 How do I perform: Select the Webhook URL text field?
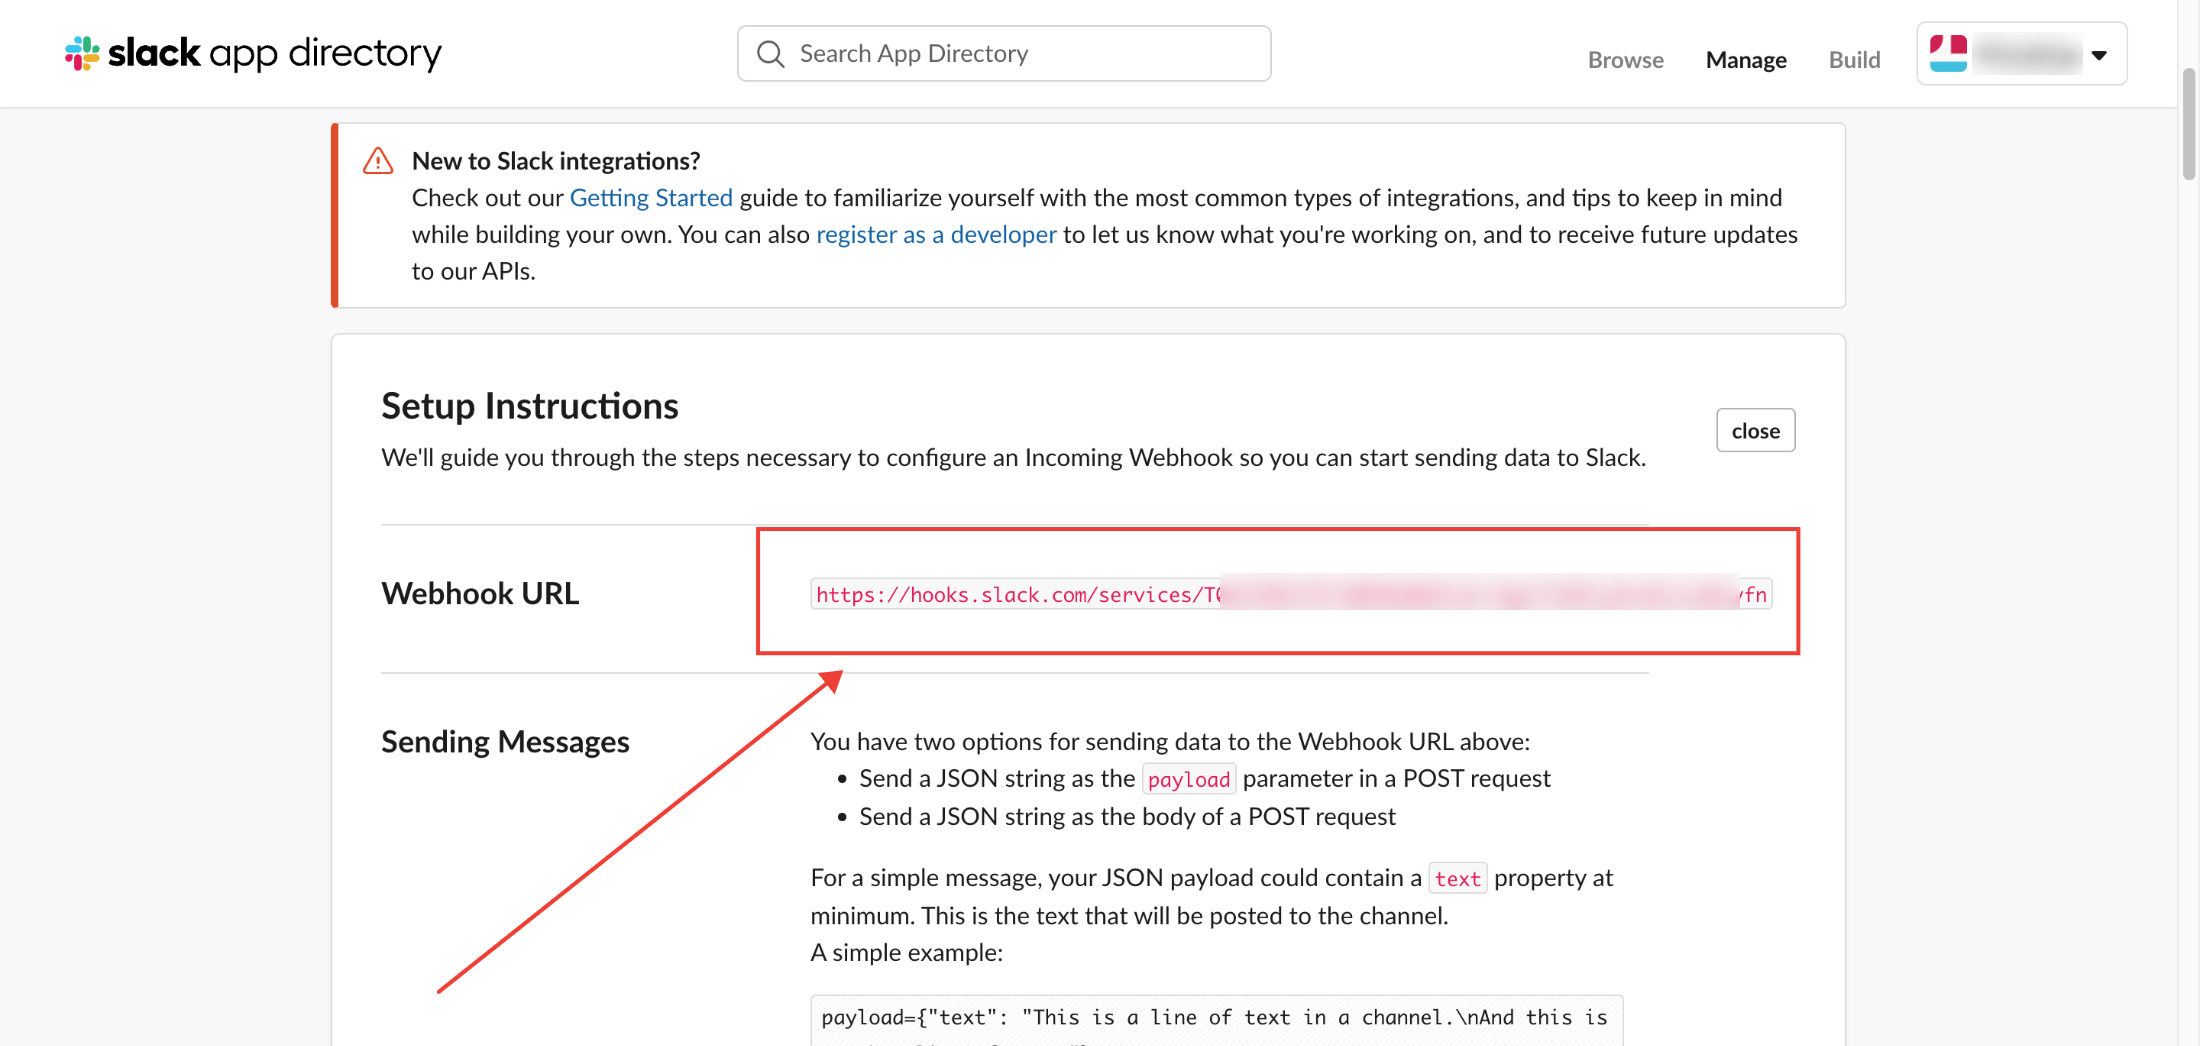[x=1291, y=594]
